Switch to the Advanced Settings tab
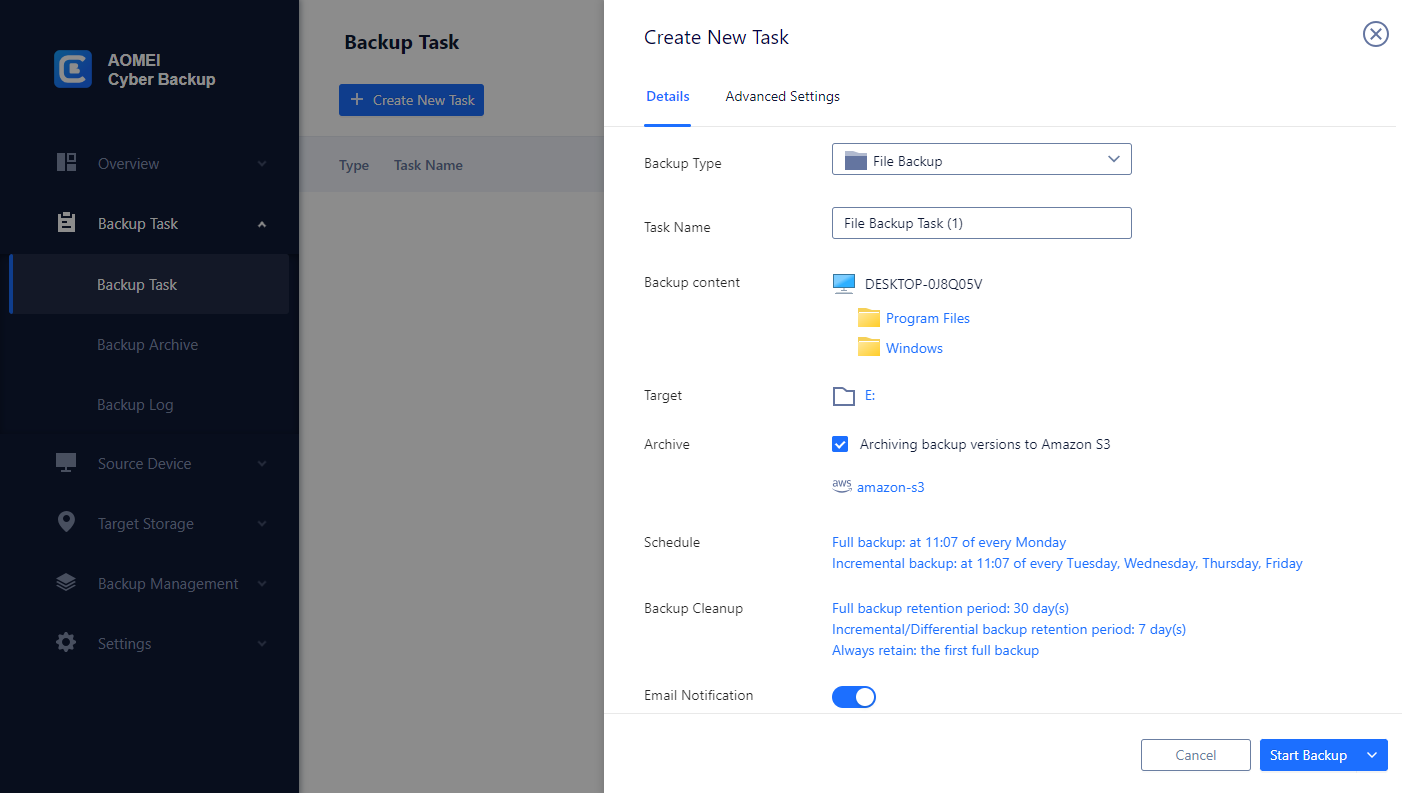This screenshot has width=1402, height=793. [x=782, y=97]
